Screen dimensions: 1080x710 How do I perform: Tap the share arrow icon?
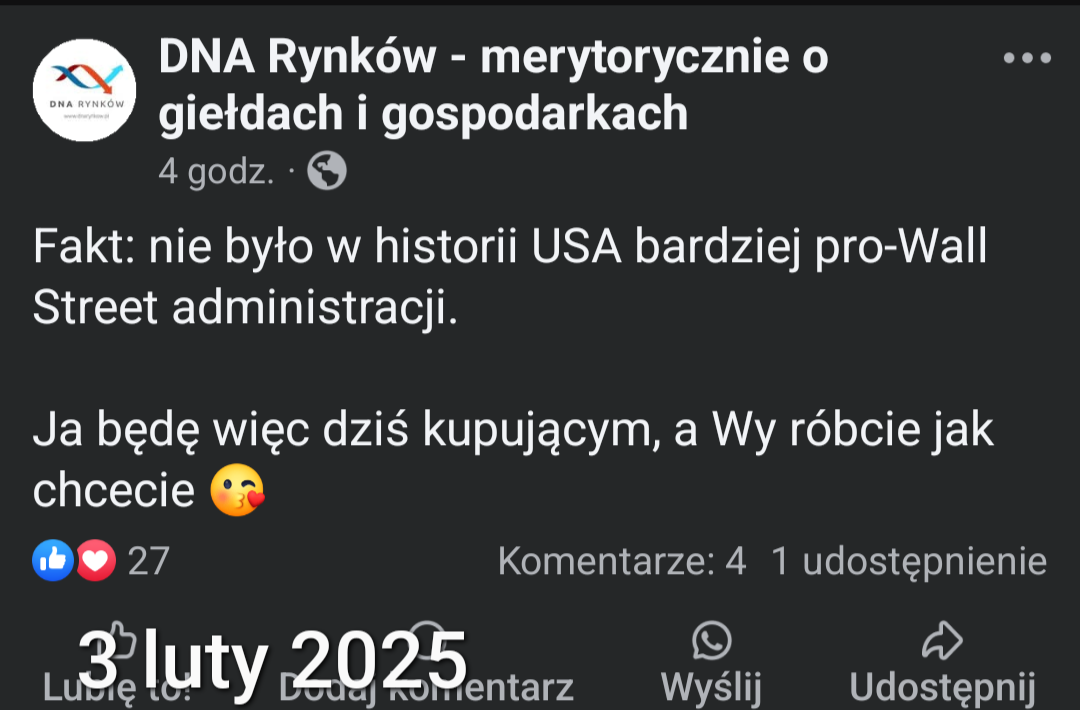(x=942, y=640)
